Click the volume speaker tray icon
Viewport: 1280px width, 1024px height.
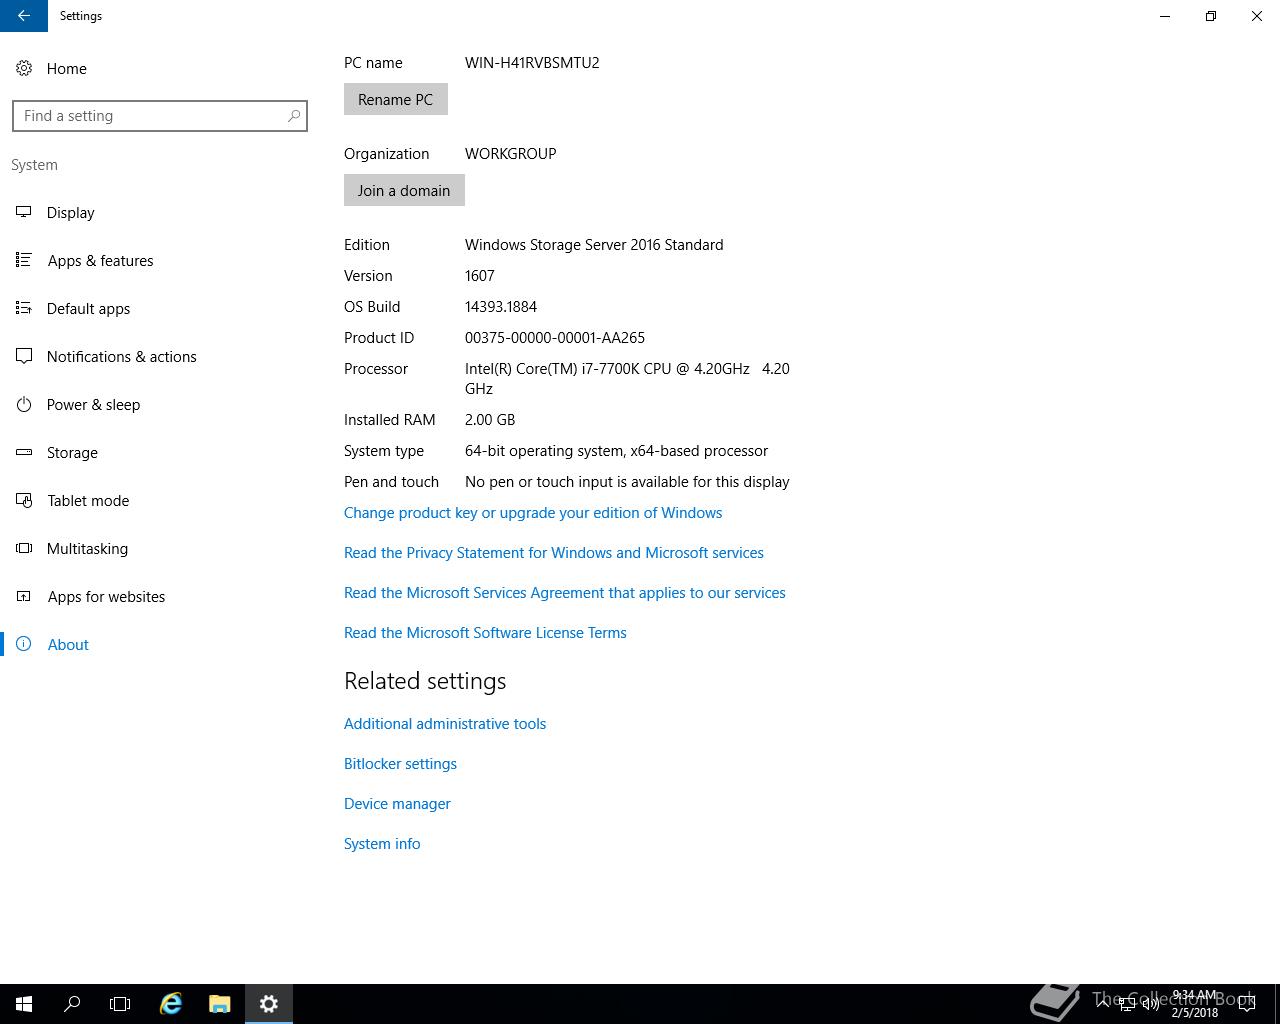click(x=1151, y=1004)
